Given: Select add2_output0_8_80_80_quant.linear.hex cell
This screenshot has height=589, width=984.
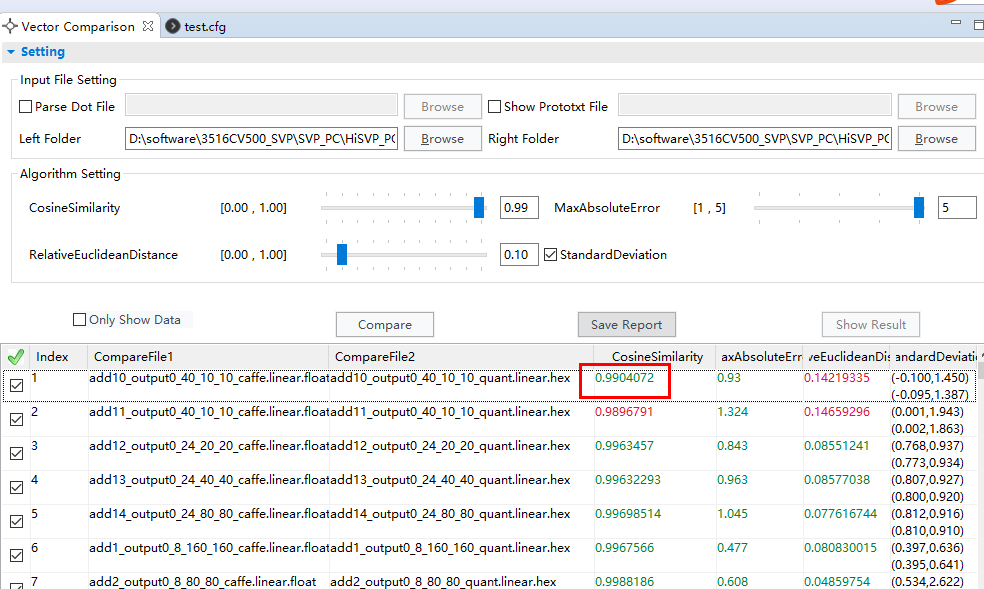Looking at the screenshot, I should pos(443,581).
